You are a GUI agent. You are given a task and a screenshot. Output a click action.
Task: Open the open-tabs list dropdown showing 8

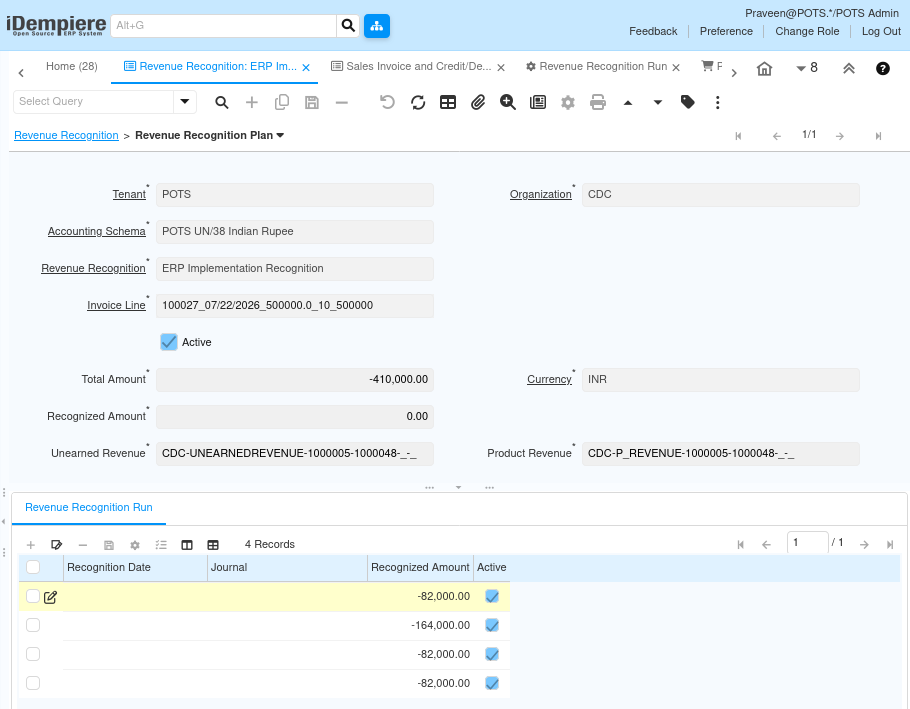807,68
